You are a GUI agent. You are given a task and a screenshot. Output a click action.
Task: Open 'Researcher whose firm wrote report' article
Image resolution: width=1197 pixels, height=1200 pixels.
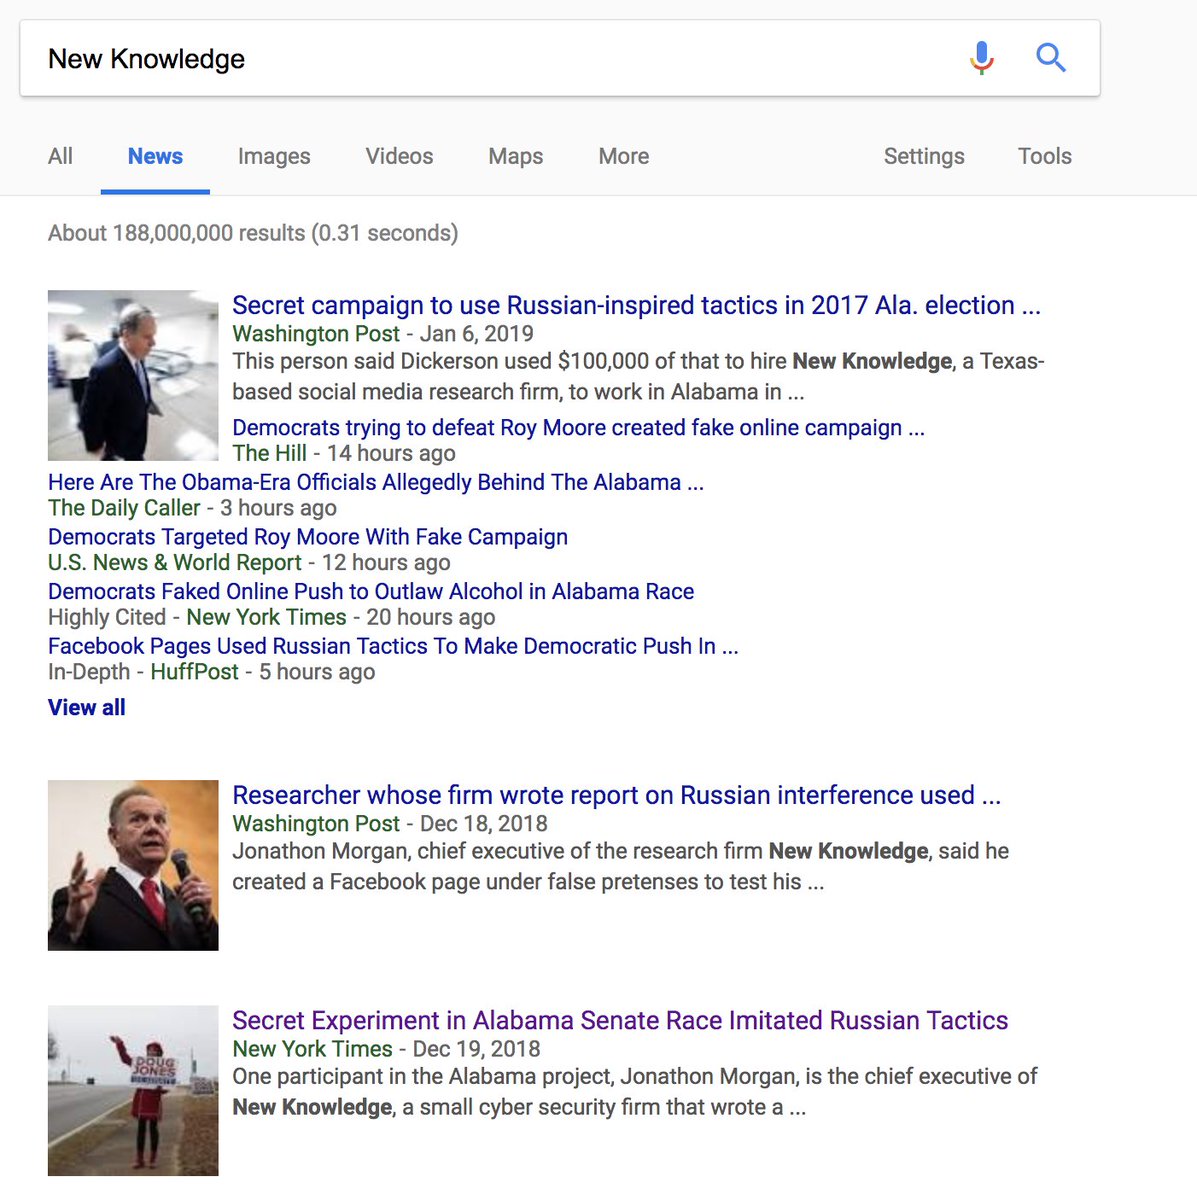pos(616,795)
